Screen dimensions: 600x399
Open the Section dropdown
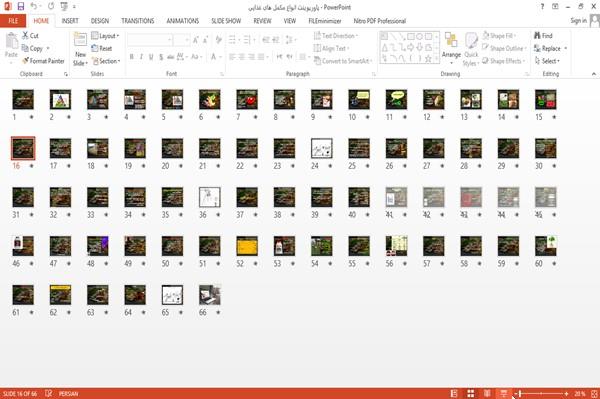(x=106, y=61)
